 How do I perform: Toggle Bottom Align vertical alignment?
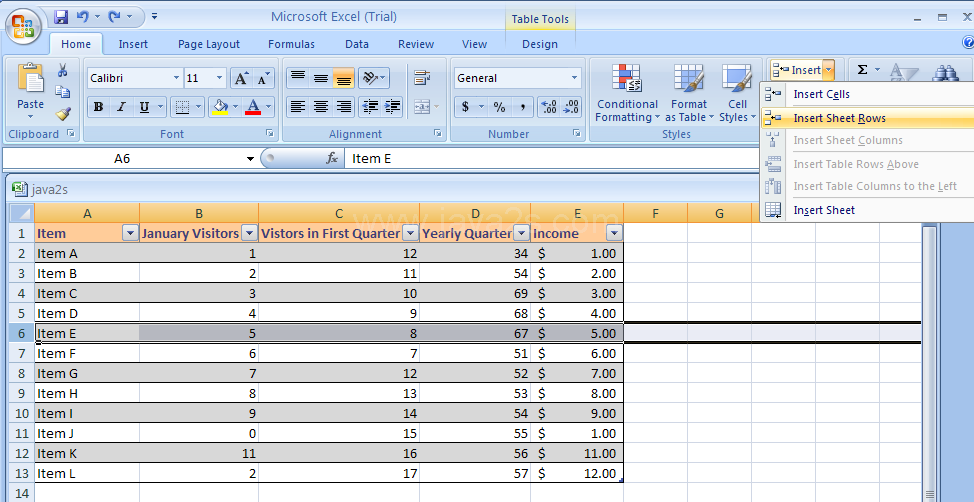point(344,78)
